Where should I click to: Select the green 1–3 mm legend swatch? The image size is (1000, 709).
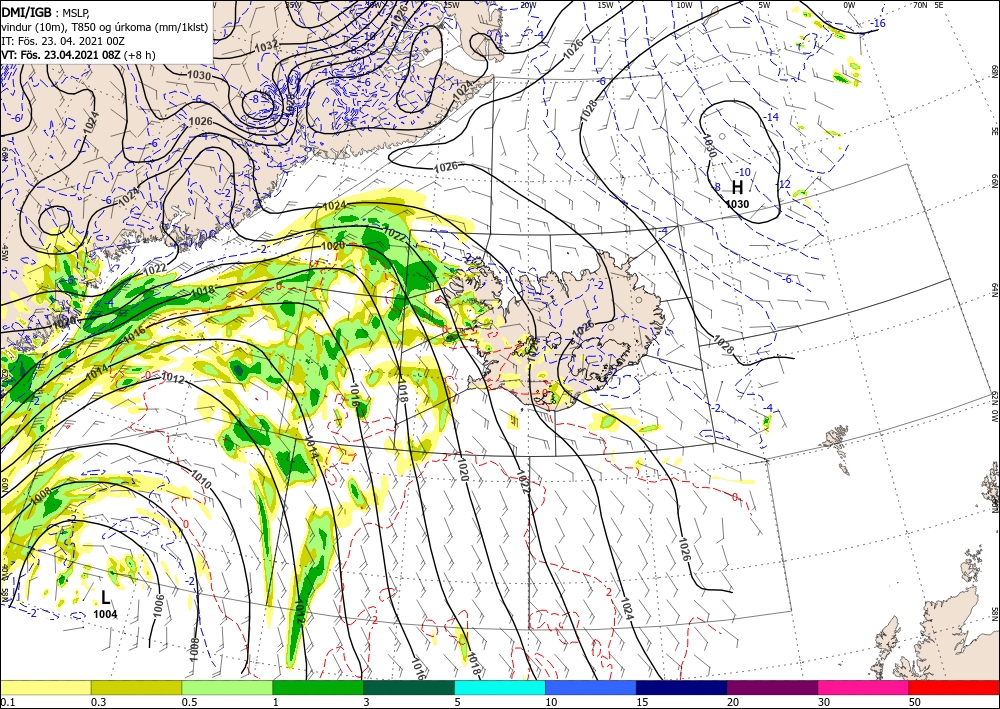(x=318, y=687)
